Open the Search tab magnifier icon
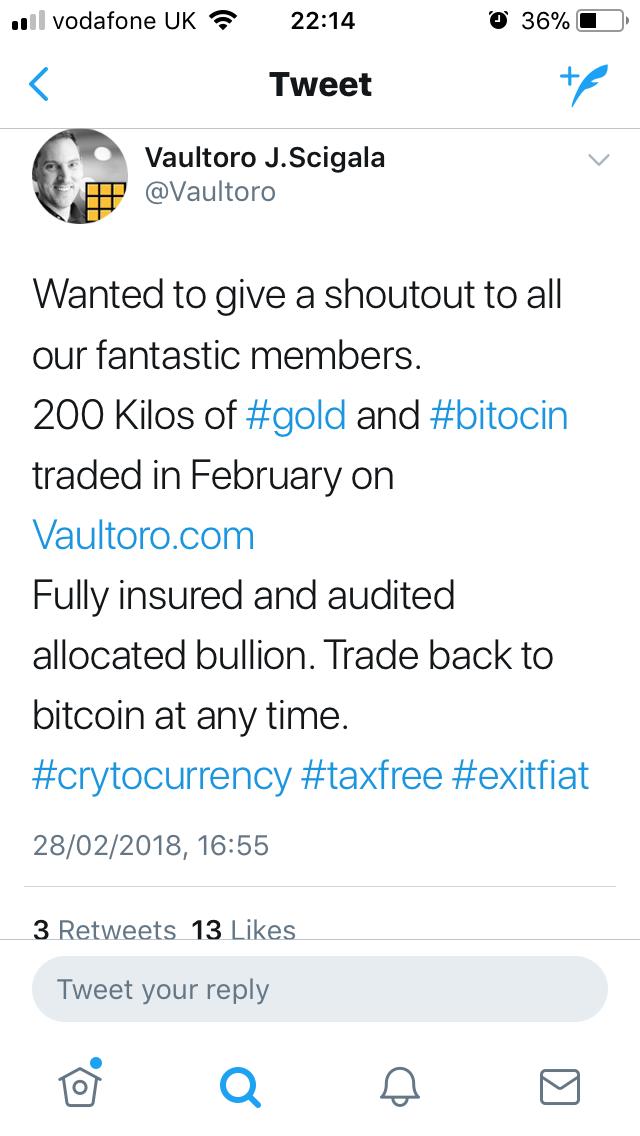Screen dimensions: 640x1136 [x=240, y=1086]
